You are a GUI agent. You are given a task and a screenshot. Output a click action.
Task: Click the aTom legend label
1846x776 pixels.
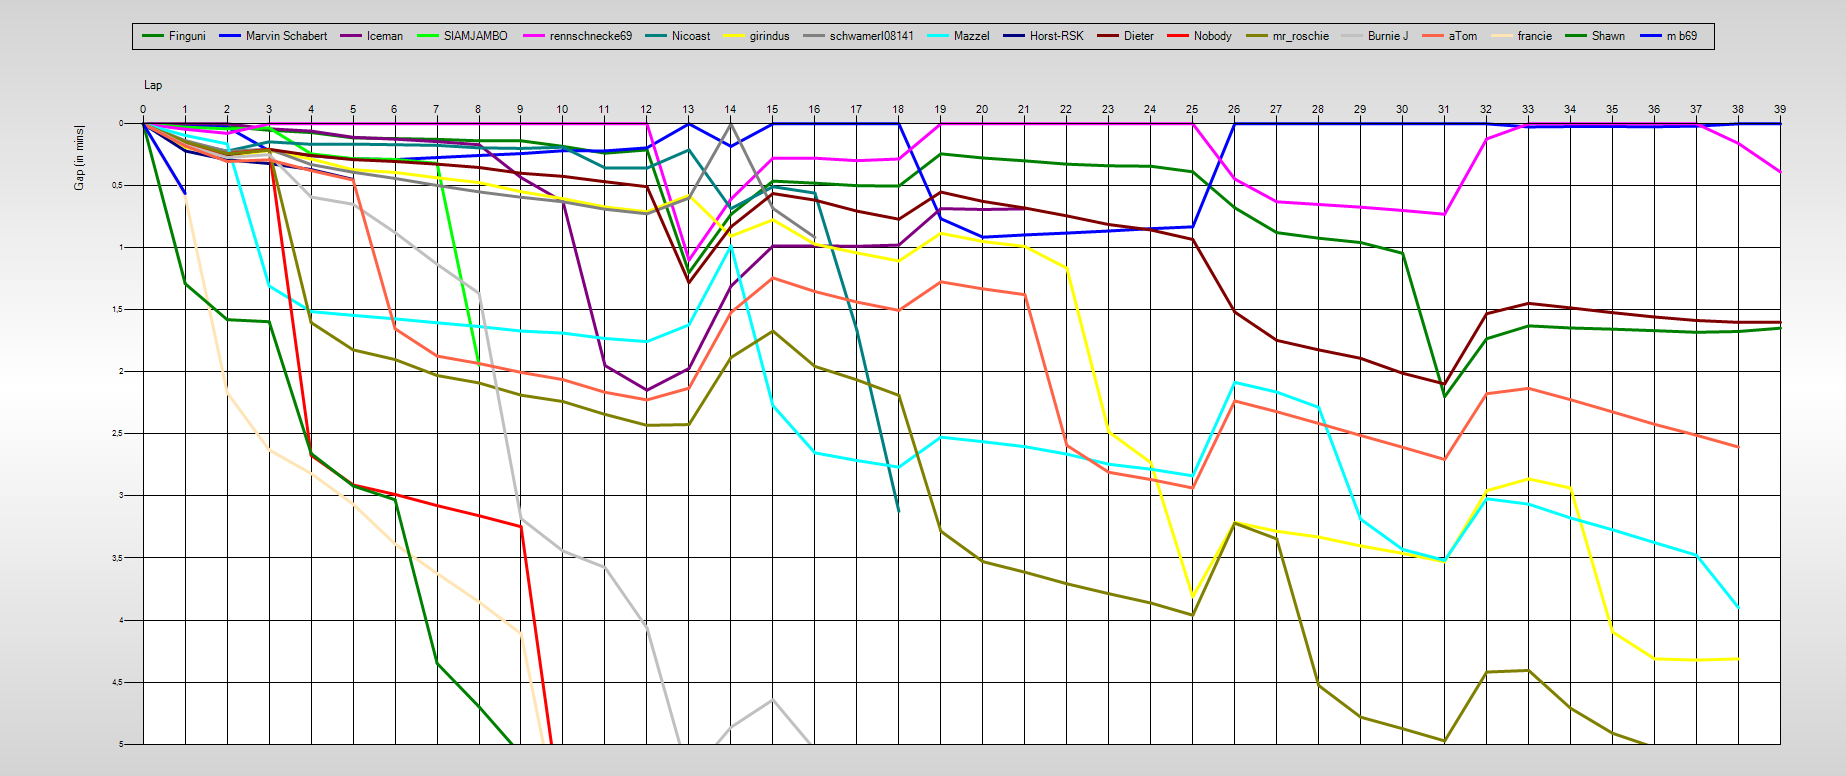coord(1462,36)
